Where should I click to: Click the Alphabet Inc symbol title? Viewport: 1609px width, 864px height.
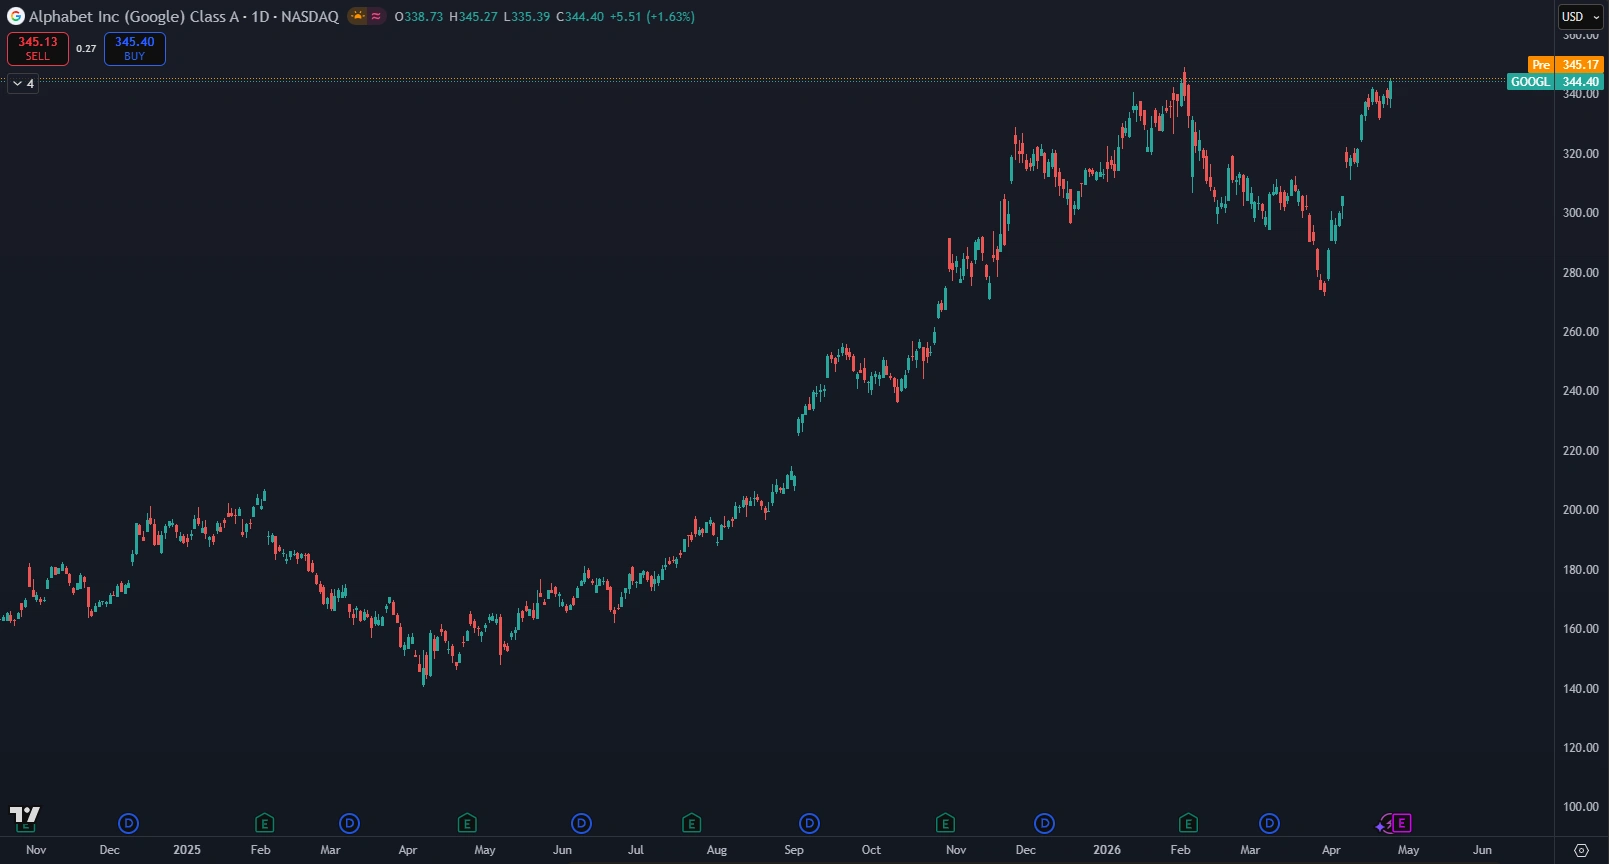[x=183, y=16]
